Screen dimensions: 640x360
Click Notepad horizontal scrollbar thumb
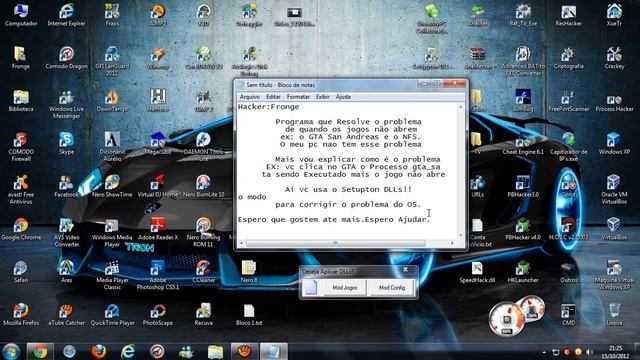point(336,243)
